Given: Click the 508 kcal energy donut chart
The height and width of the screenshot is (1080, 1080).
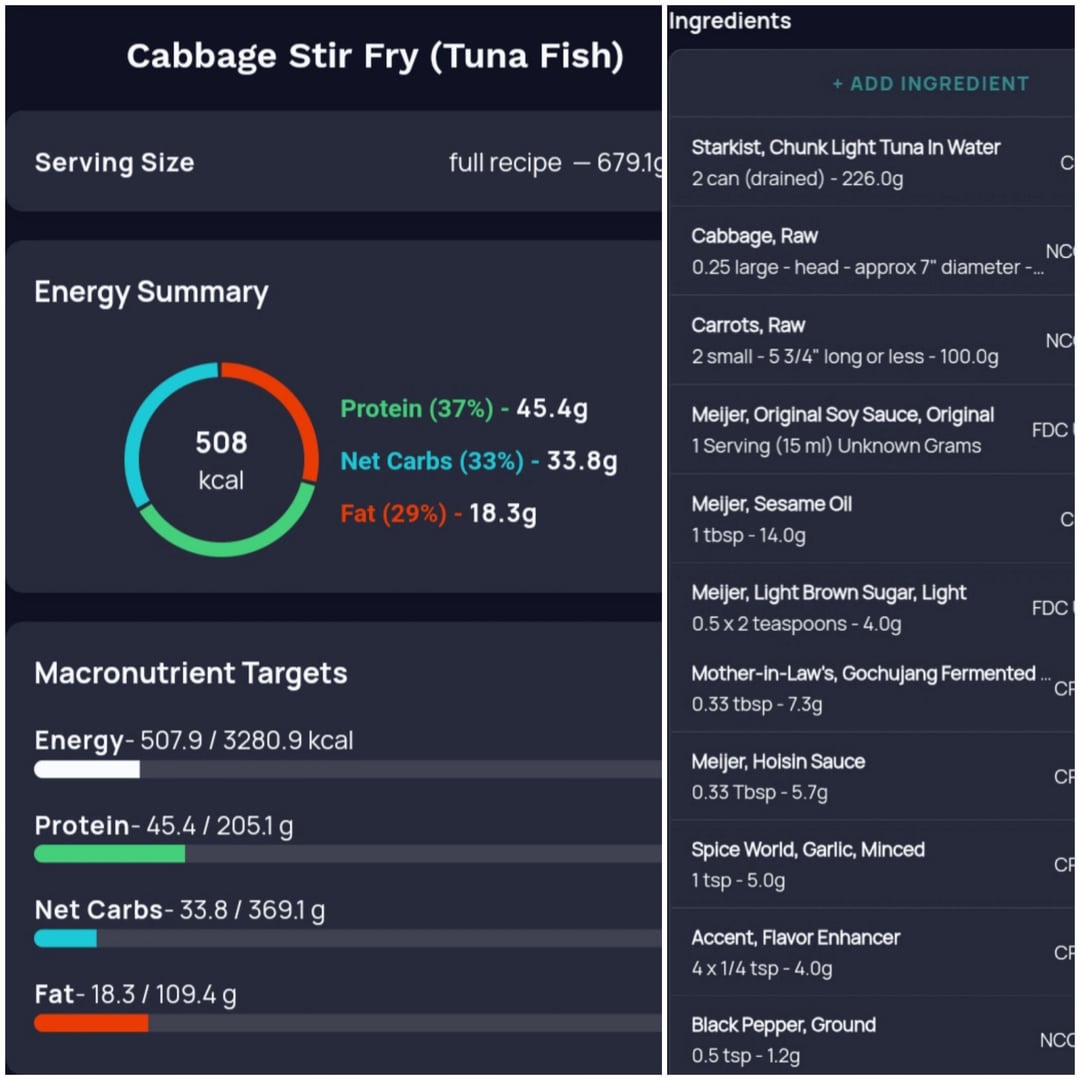Looking at the screenshot, I should [x=221, y=460].
